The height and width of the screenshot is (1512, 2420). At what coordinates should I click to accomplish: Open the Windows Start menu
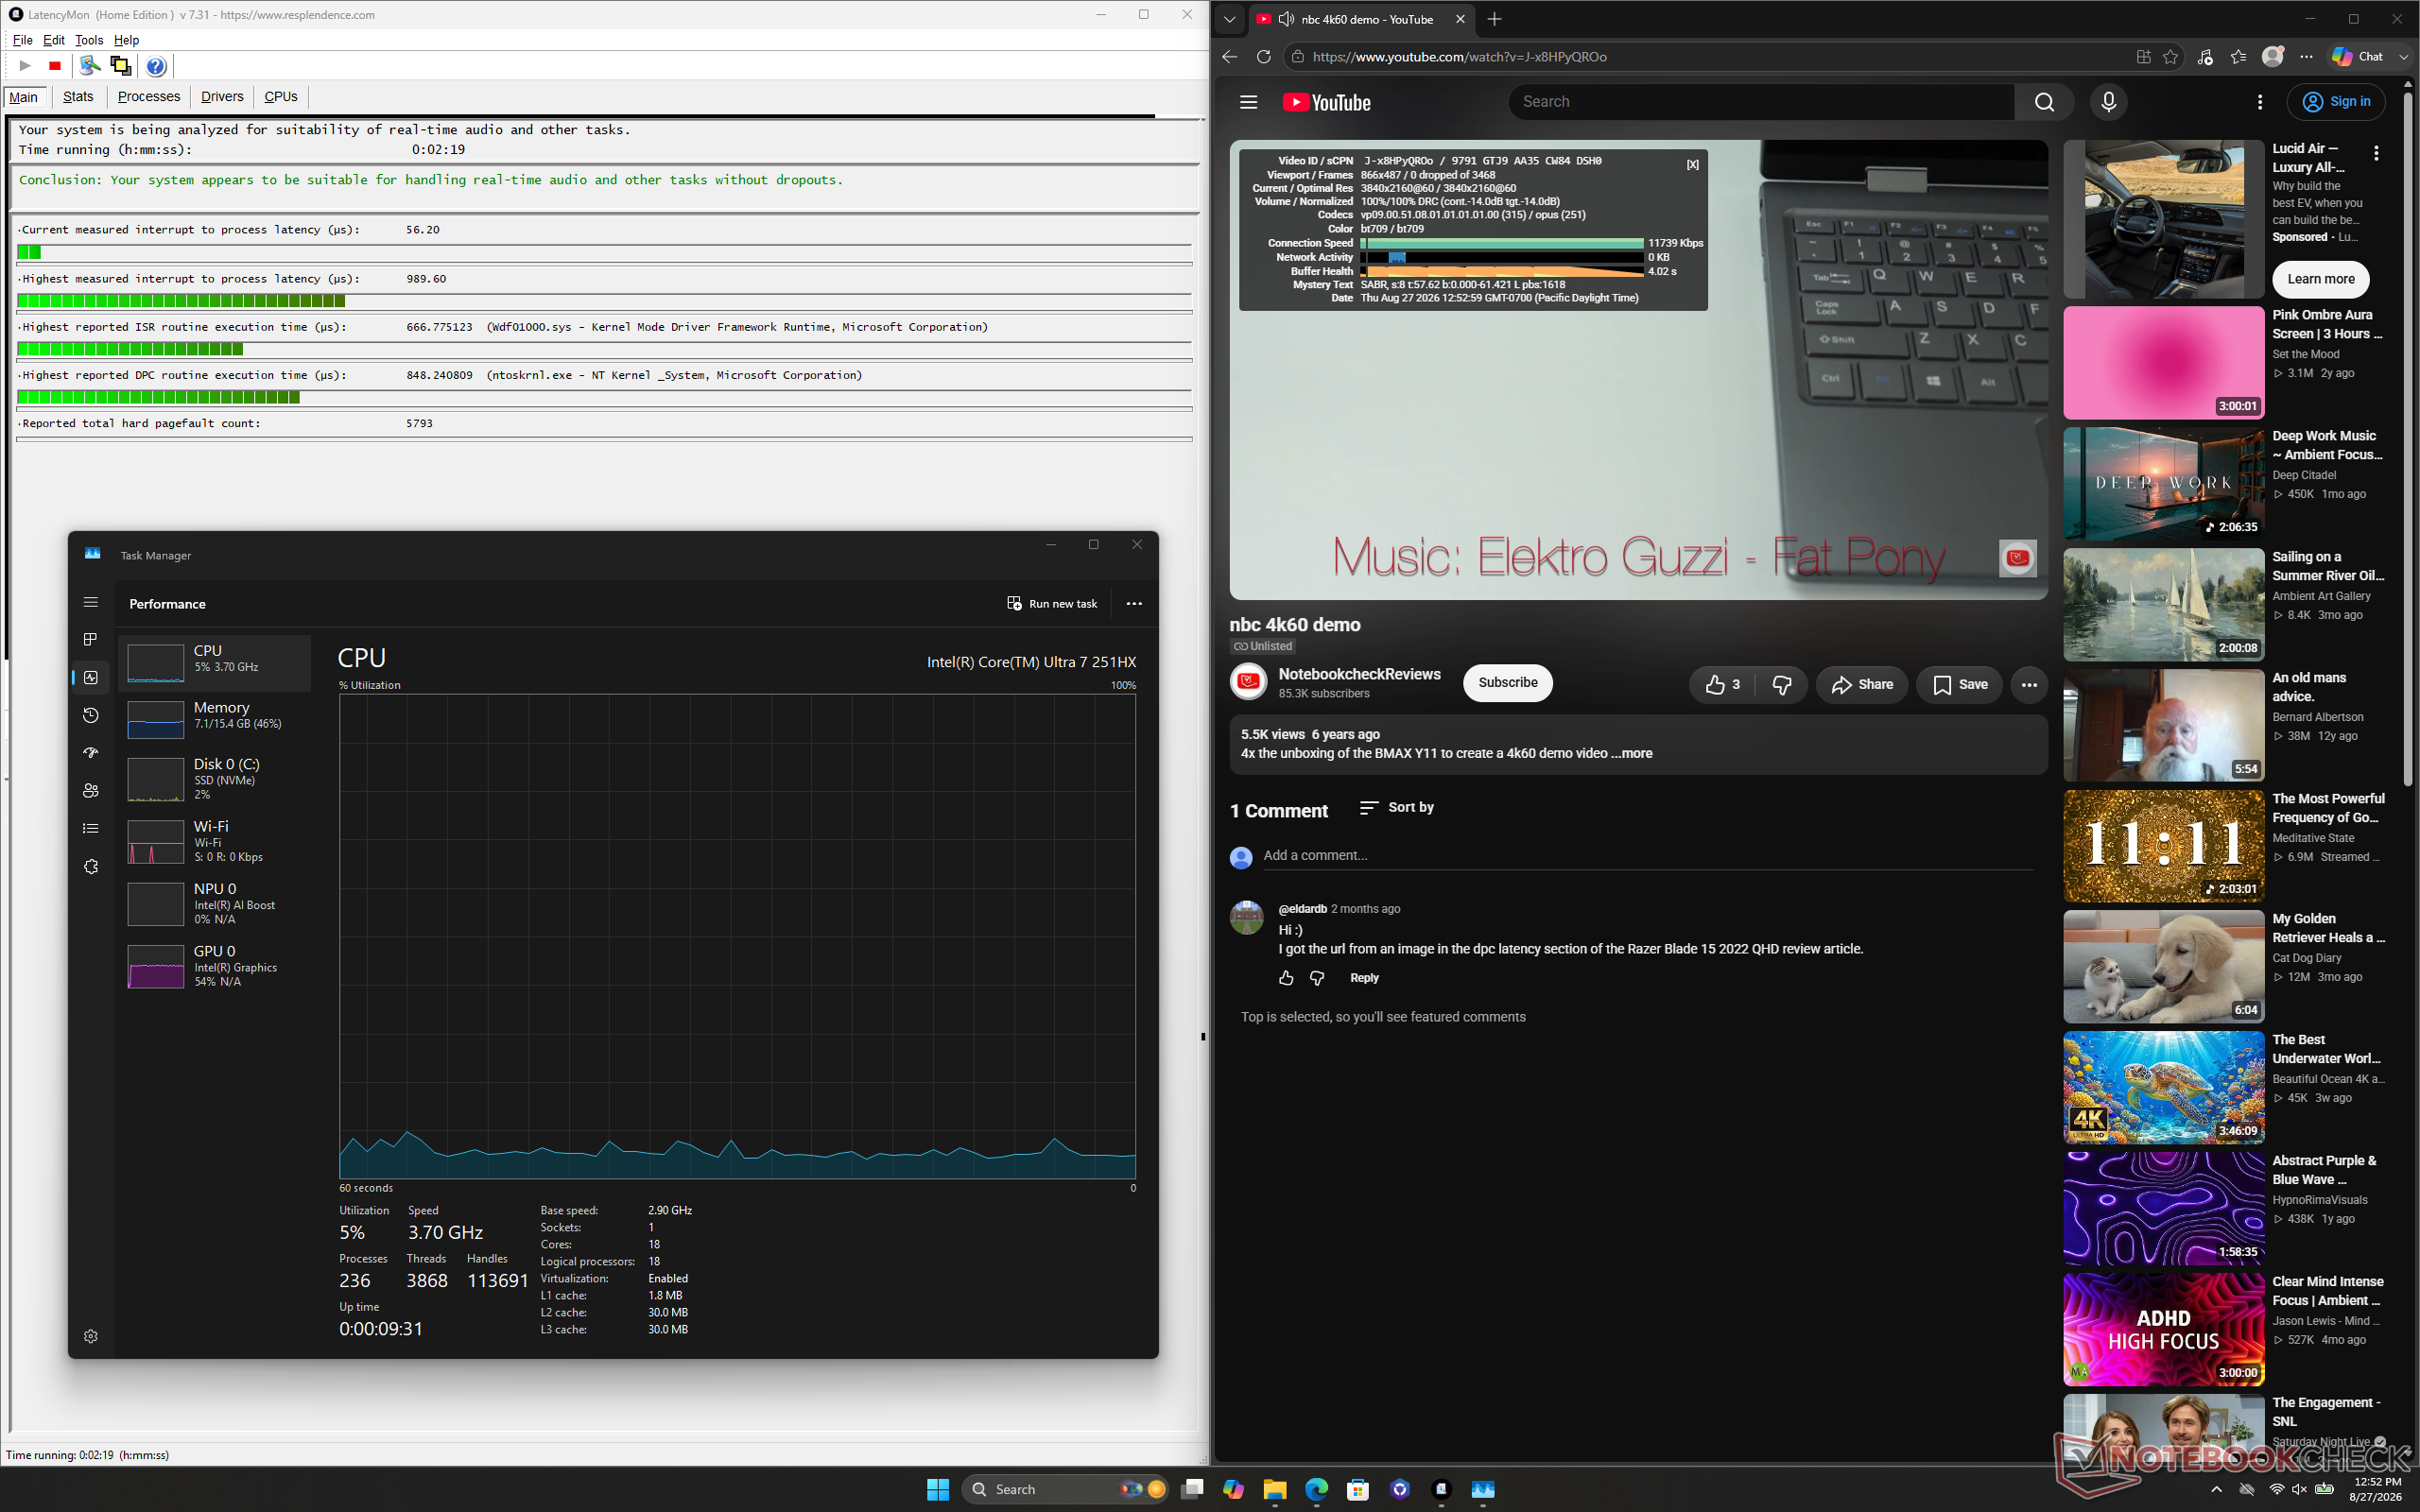(x=937, y=1489)
